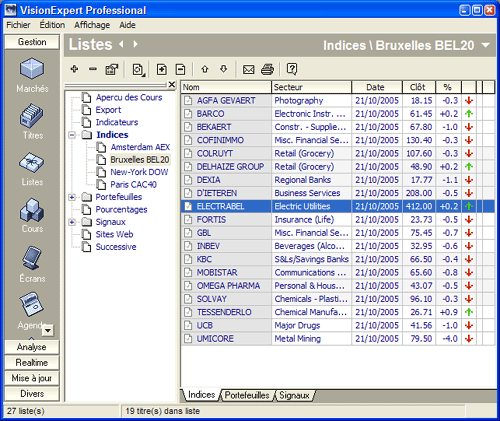Click the FORTIS document icon

188,220
